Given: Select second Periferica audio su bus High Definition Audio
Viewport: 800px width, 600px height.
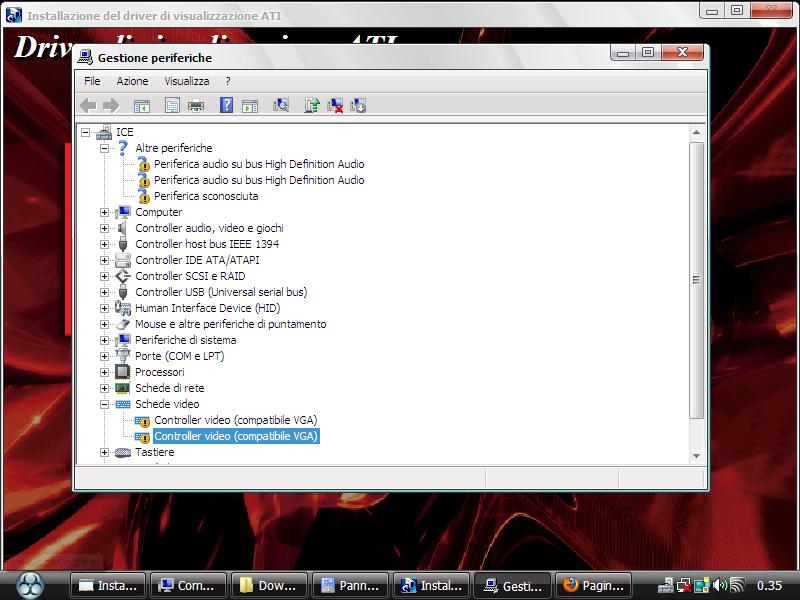Looking at the screenshot, I should tap(259, 180).
